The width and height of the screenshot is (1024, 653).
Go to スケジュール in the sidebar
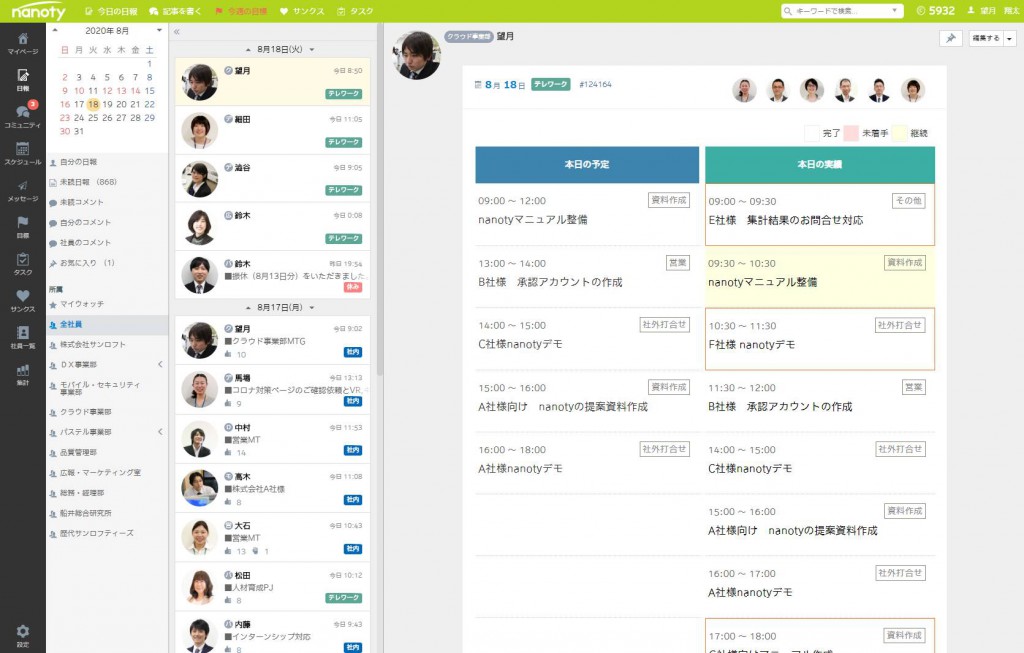[23, 153]
